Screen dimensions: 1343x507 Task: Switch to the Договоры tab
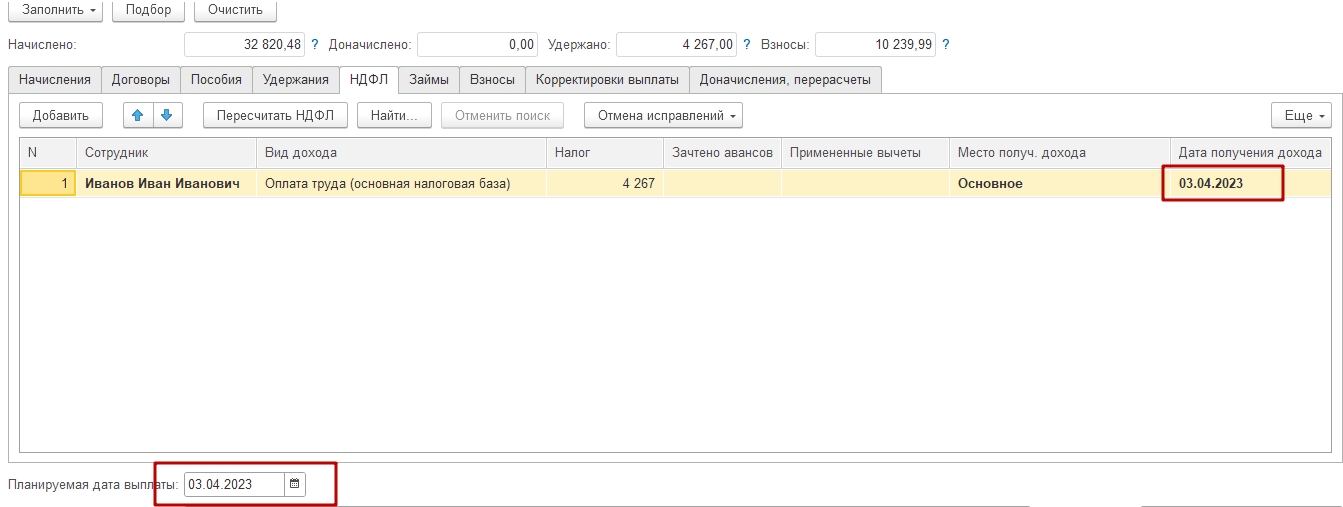141,80
